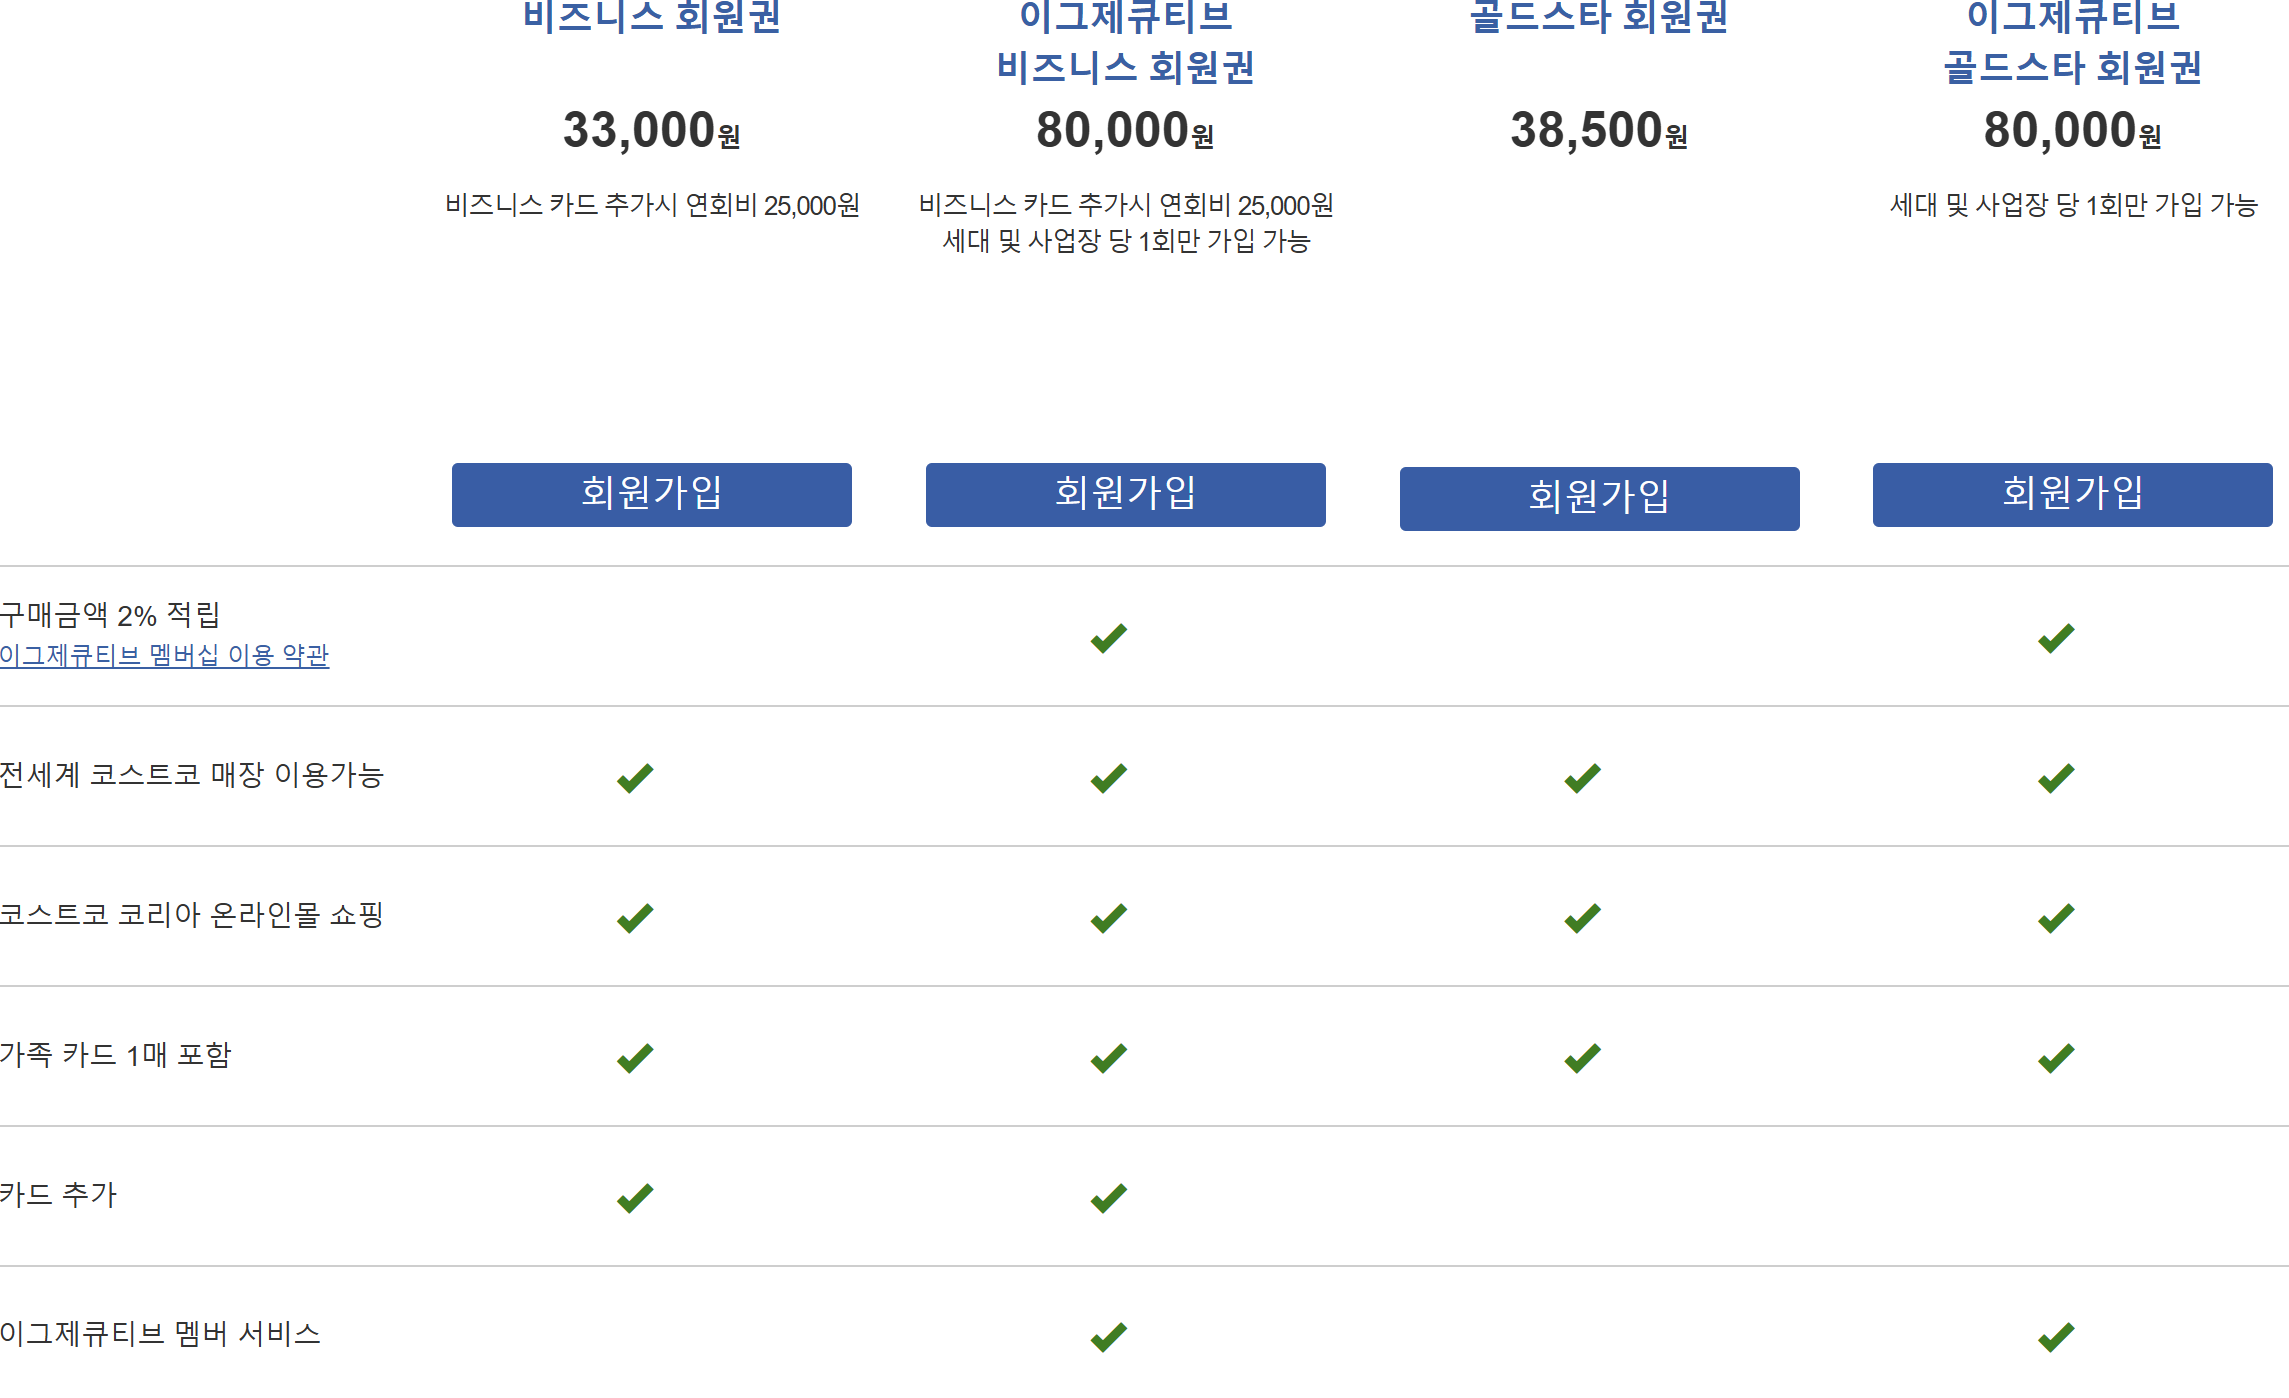The width and height of the screenshot is (2289, 1398).
Task: Click 회원가입 button under 이그제큐티브 골드스타 회원권
Action: [x=2072, y=494]
